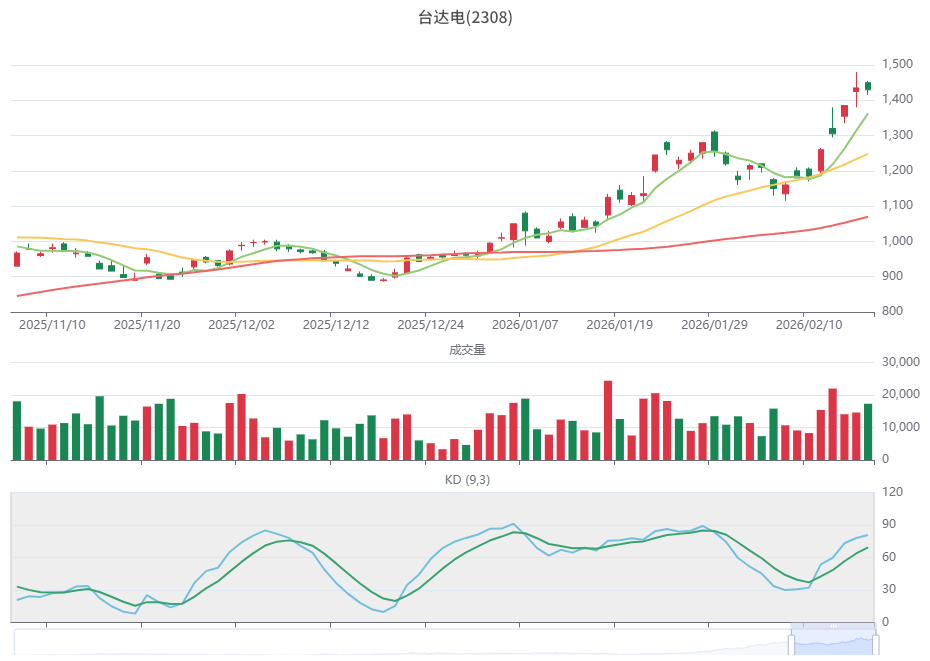930x661 pixels.
Task: Click the chart title 台达电(2308)
Action: [x=465, y=18]
